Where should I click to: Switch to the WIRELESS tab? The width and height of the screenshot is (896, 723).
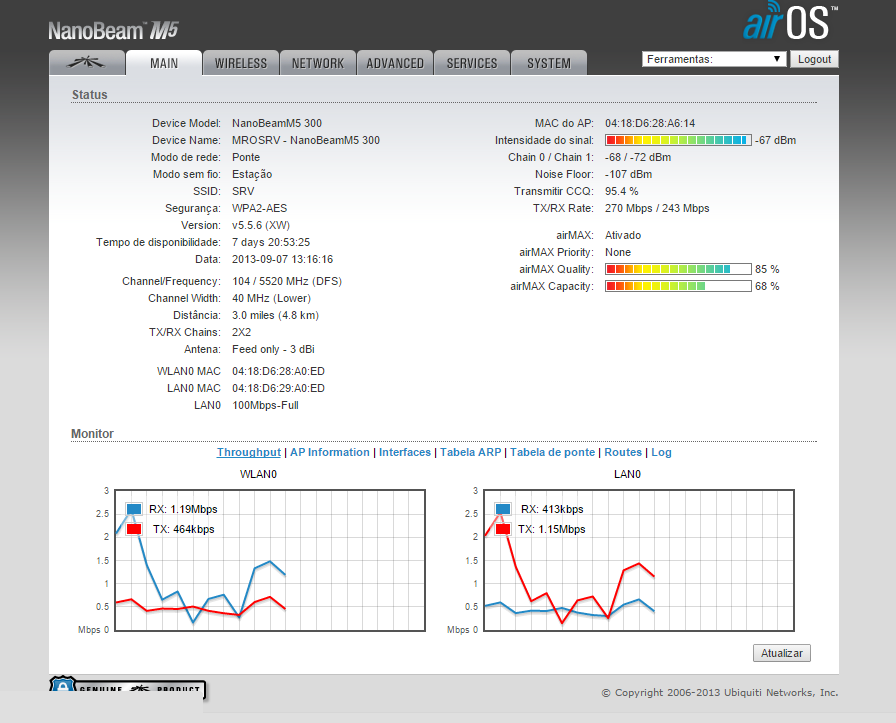241,63
